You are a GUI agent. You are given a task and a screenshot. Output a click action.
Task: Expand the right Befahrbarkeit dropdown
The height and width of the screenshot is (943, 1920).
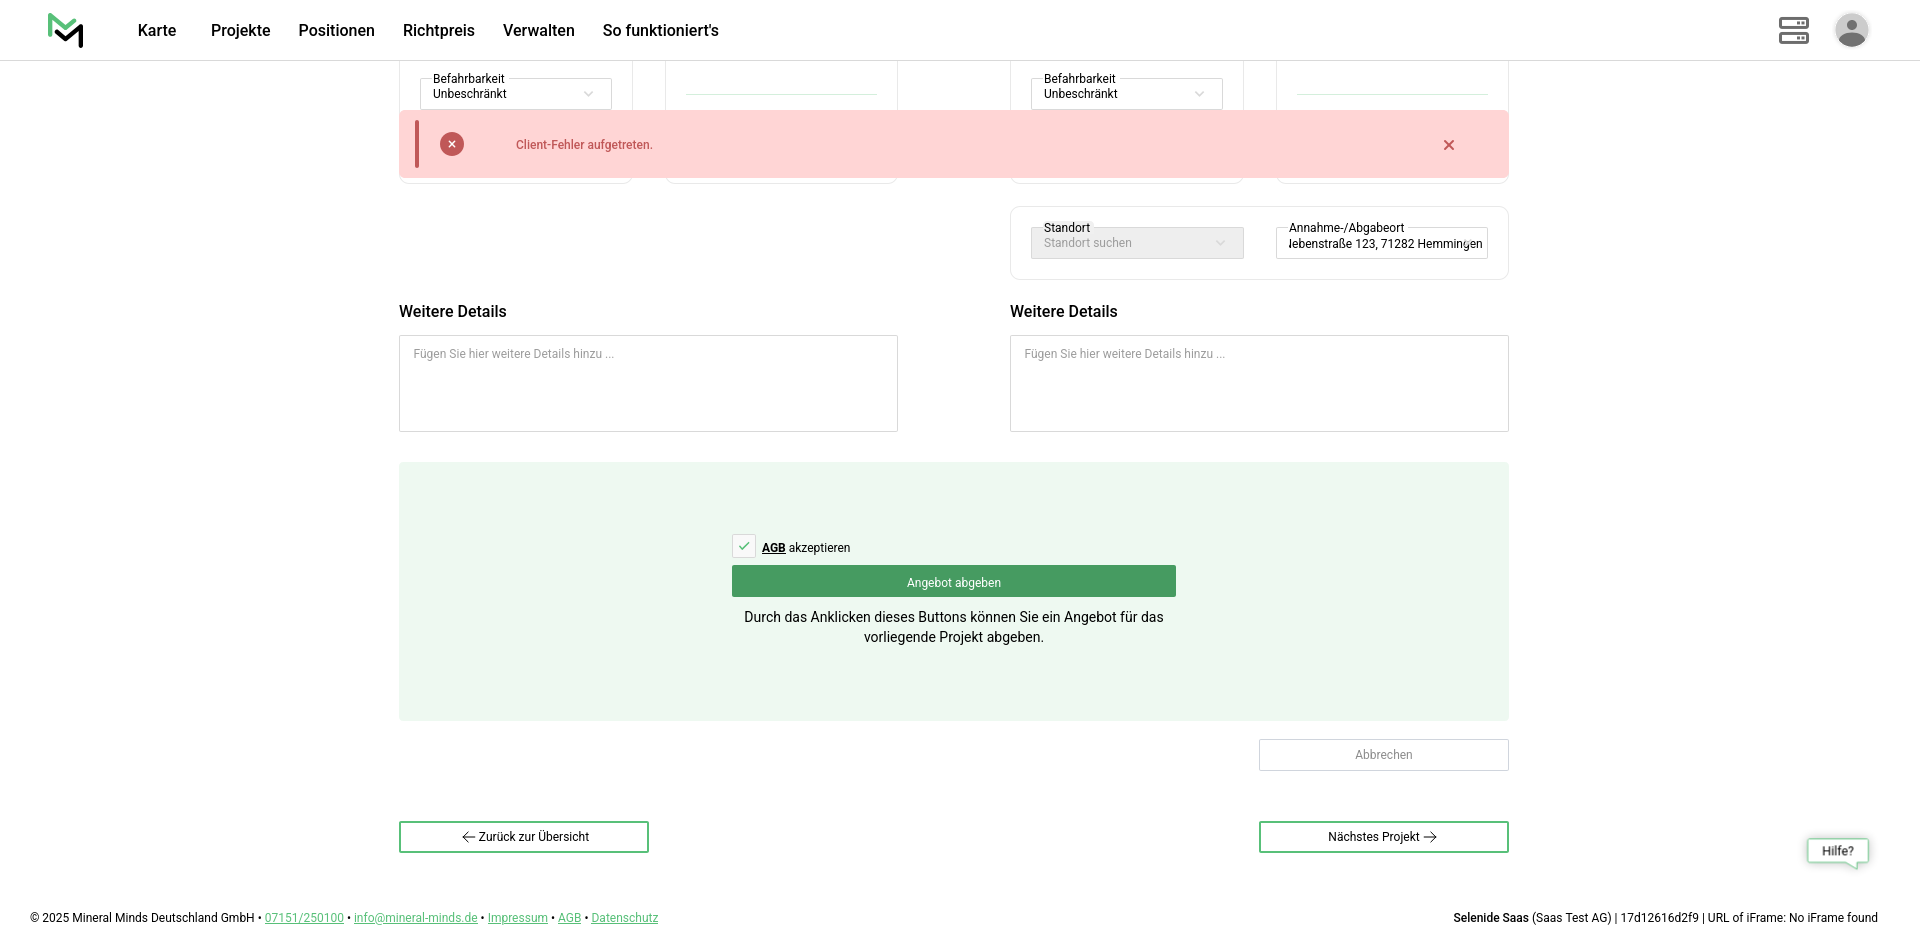(x=1126, y=93)
